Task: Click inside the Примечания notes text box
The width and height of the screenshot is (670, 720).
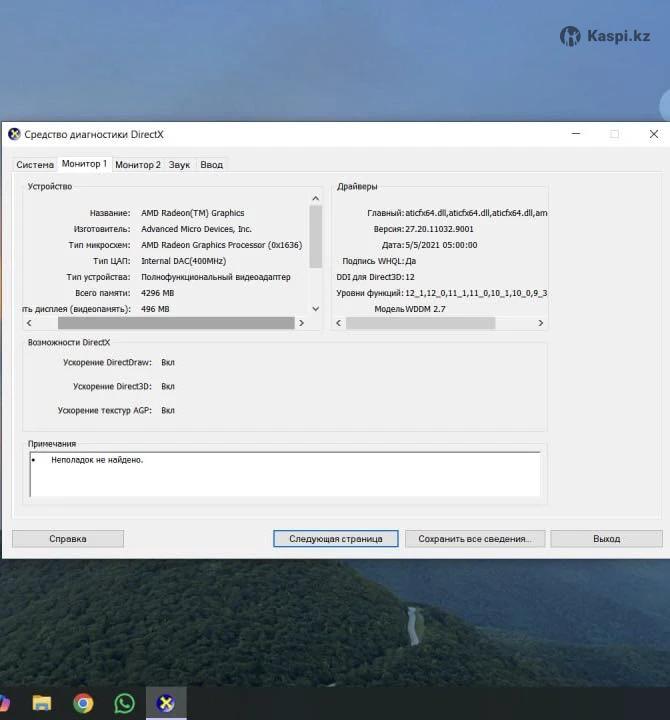Action: tap(285, 474)
